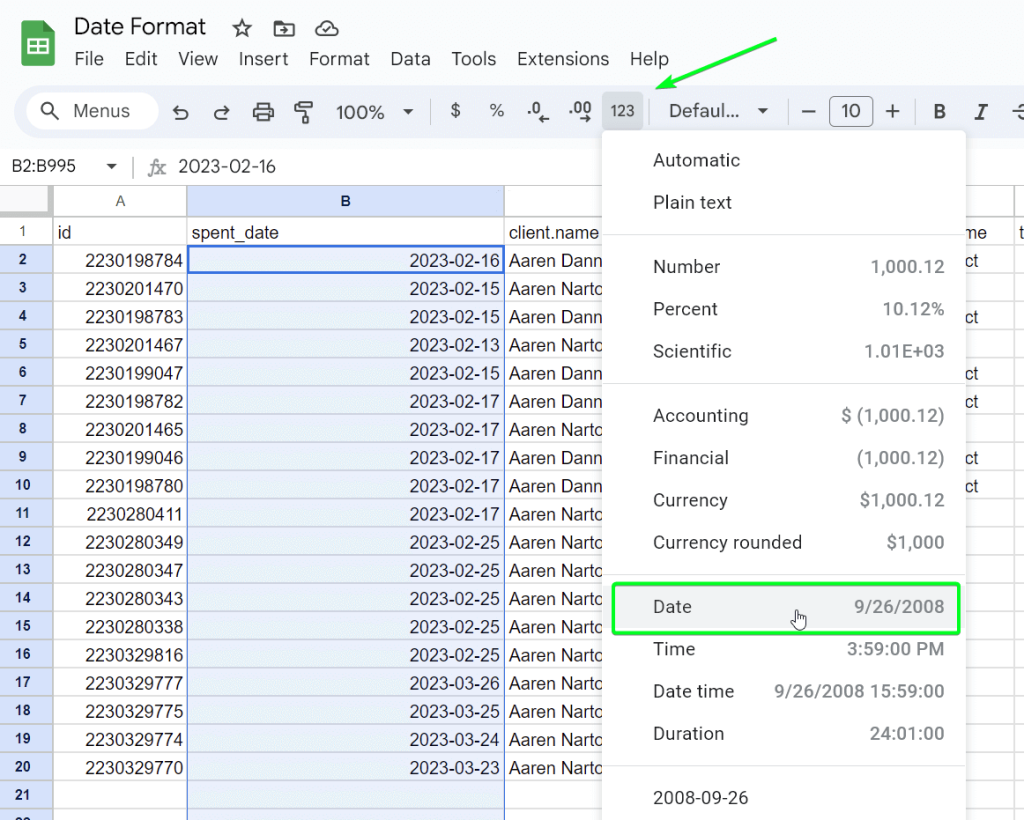Open the Insert menu
The image size is (1024, 820).
[x=263, y=59]
